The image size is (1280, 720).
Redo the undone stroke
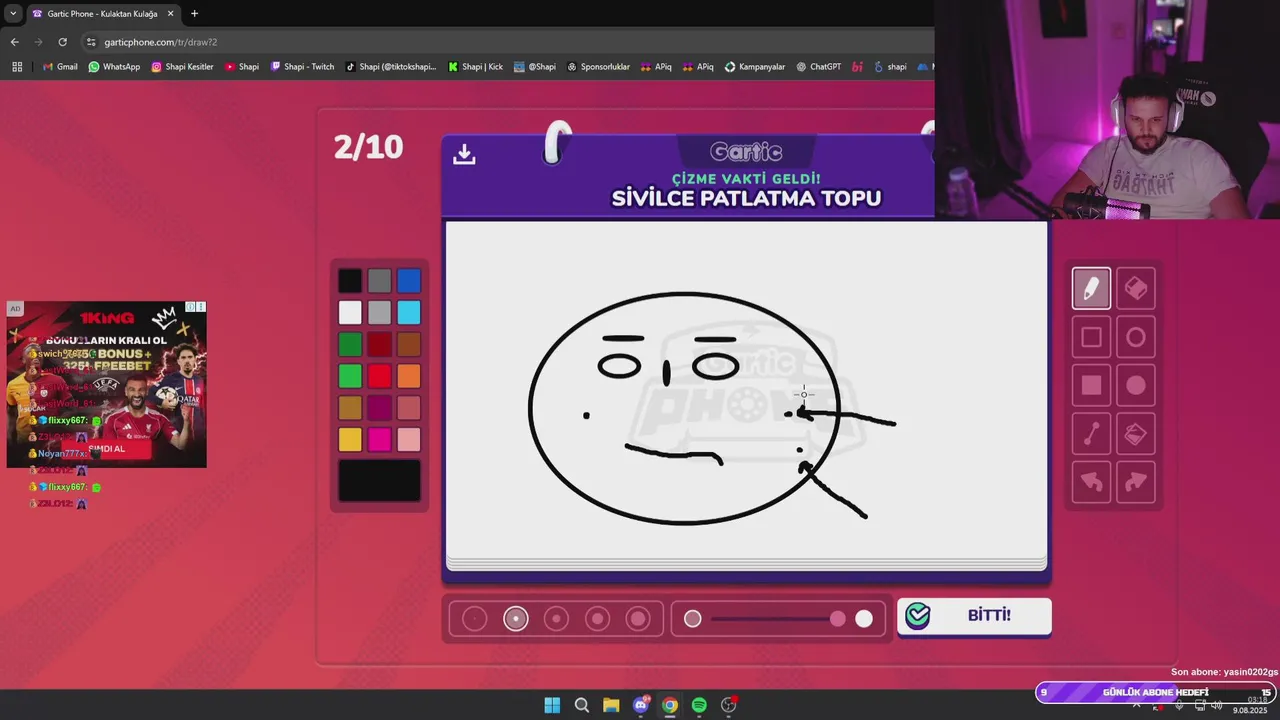(1136, 482)
